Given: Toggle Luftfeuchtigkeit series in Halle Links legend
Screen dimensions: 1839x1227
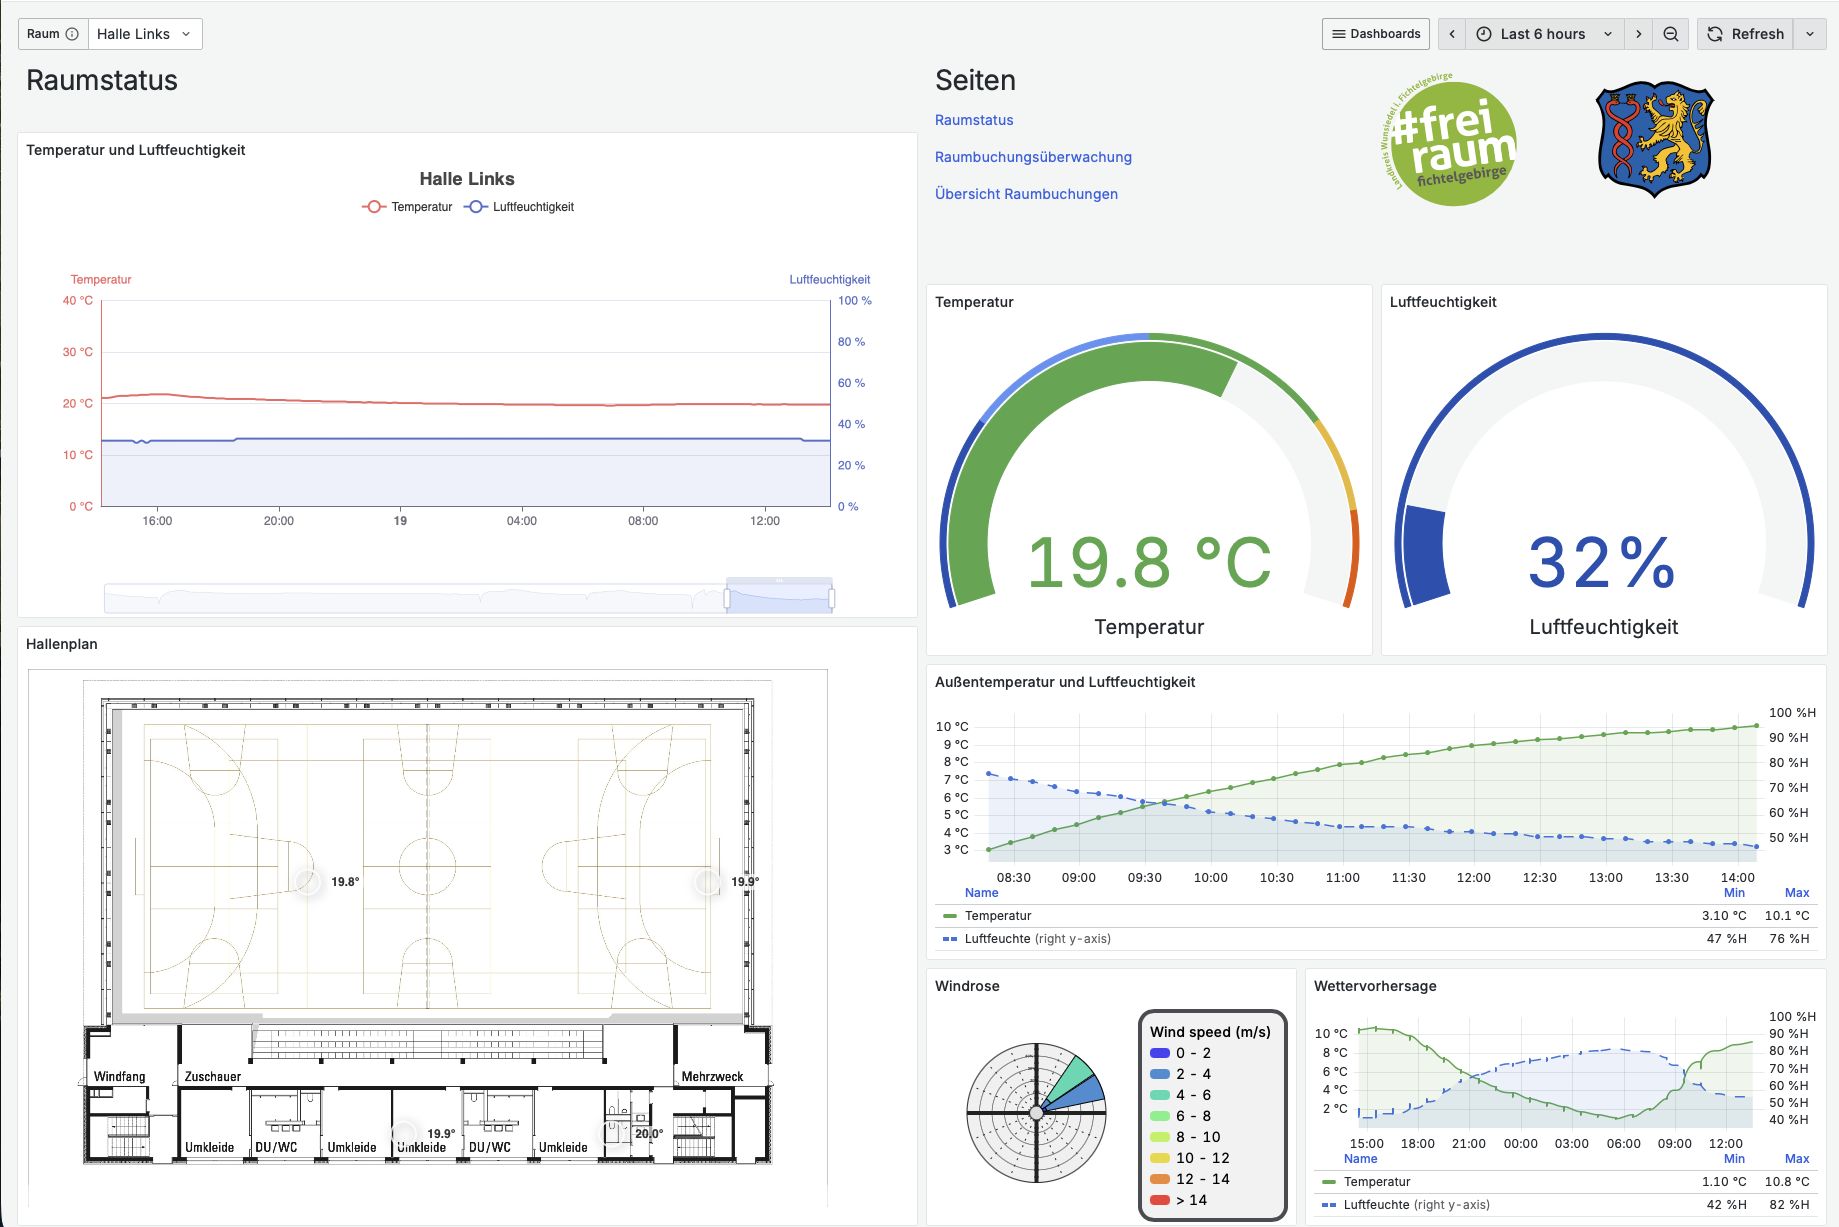Looking at the screenshot, I should tap(519, 207).
